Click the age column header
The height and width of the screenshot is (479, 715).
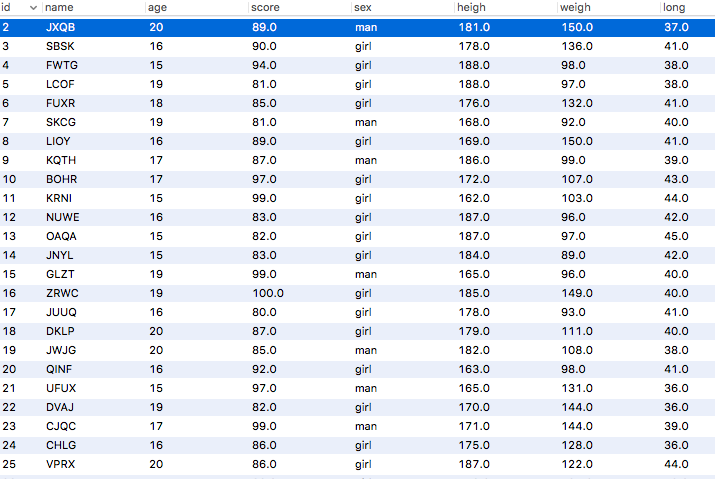[157, 7]
